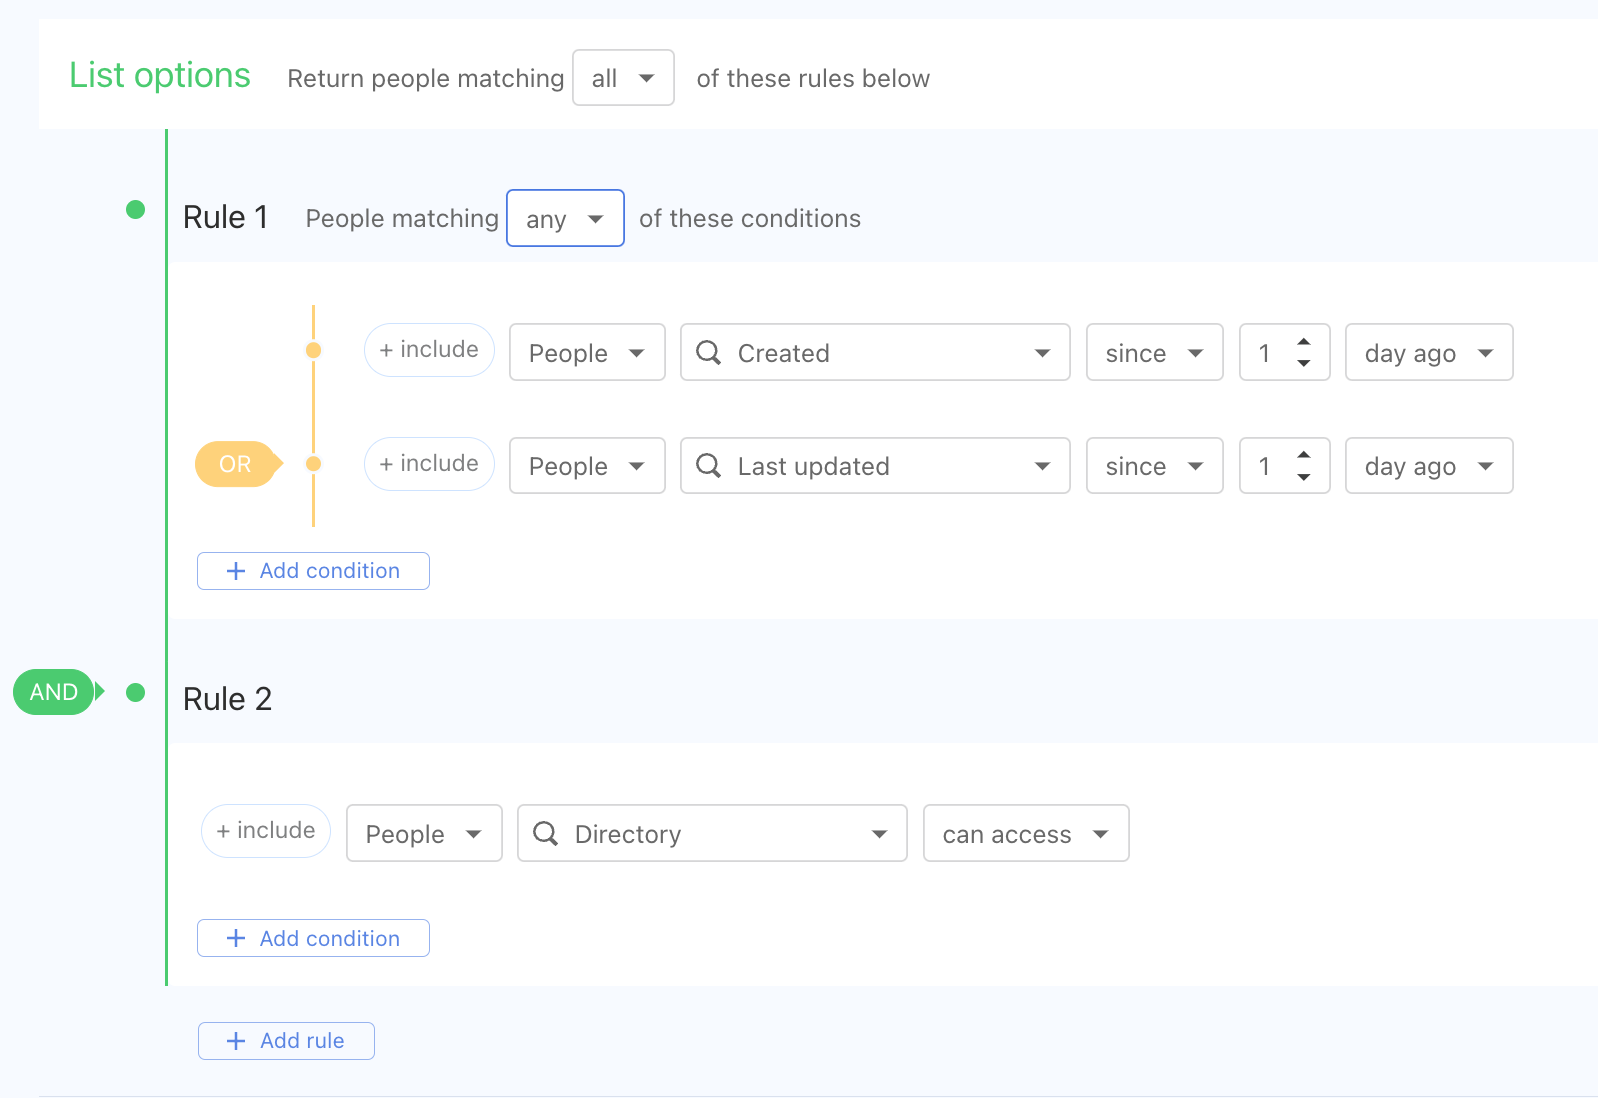Screen dimensions: 1598x1098
Task: Open the 'since' dropdown in the Last updated row
Action: click(x=1155, y=465)
